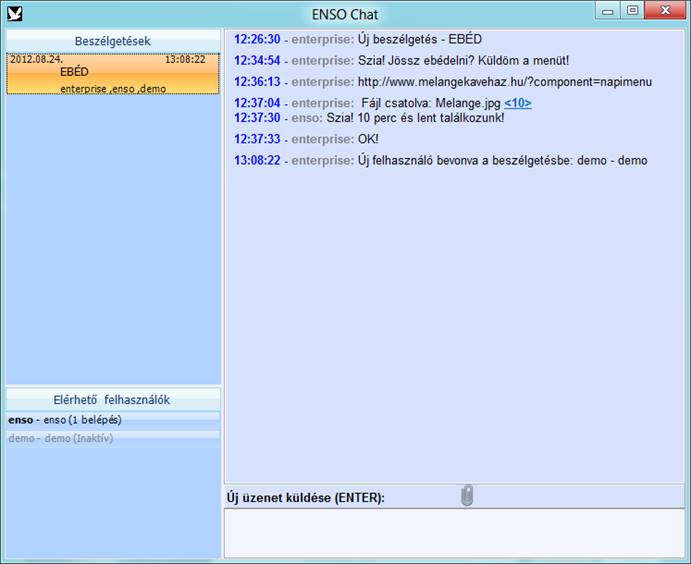
Task: Open the attached Melange.jpg <10> link
Action: tap(518, 103)
